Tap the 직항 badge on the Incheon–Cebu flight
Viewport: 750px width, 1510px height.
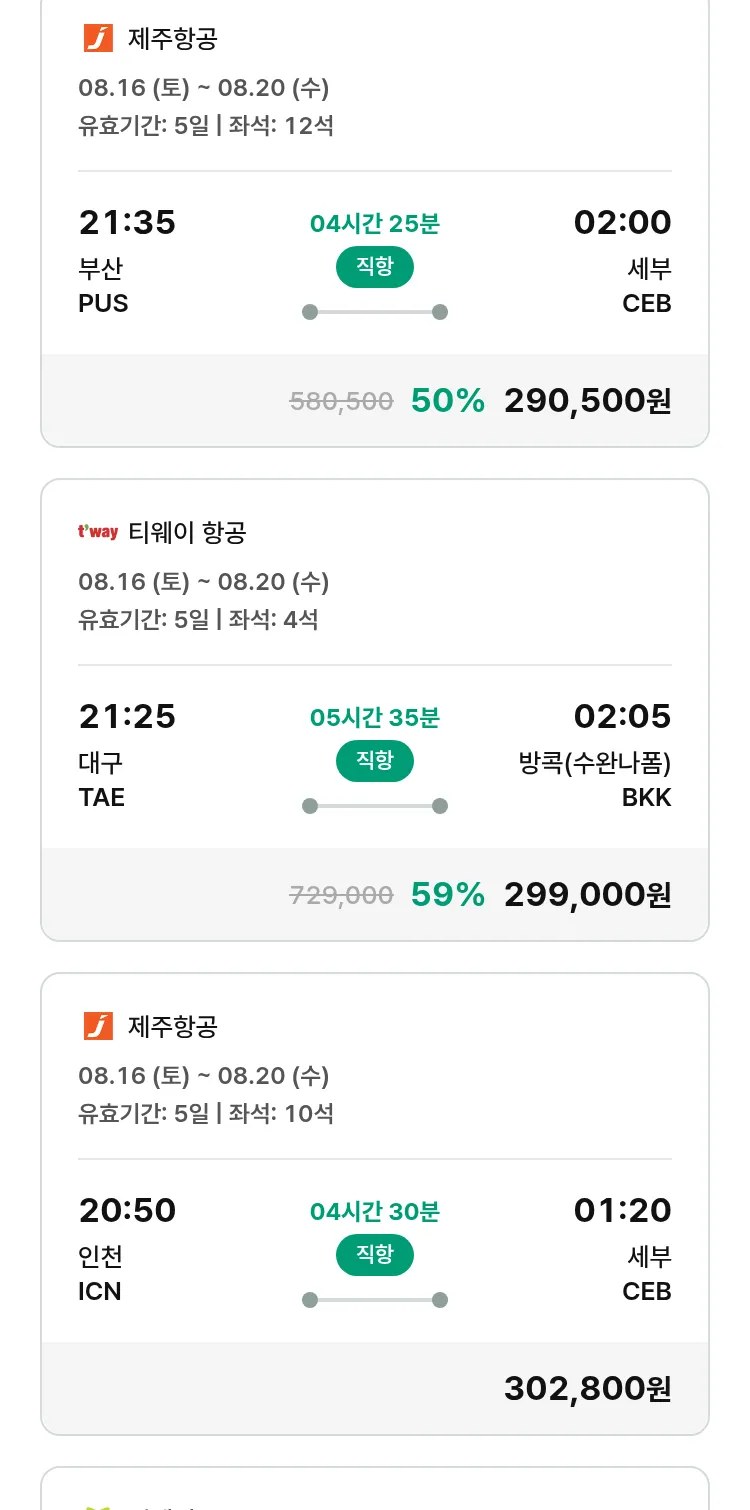(374, 1255)
